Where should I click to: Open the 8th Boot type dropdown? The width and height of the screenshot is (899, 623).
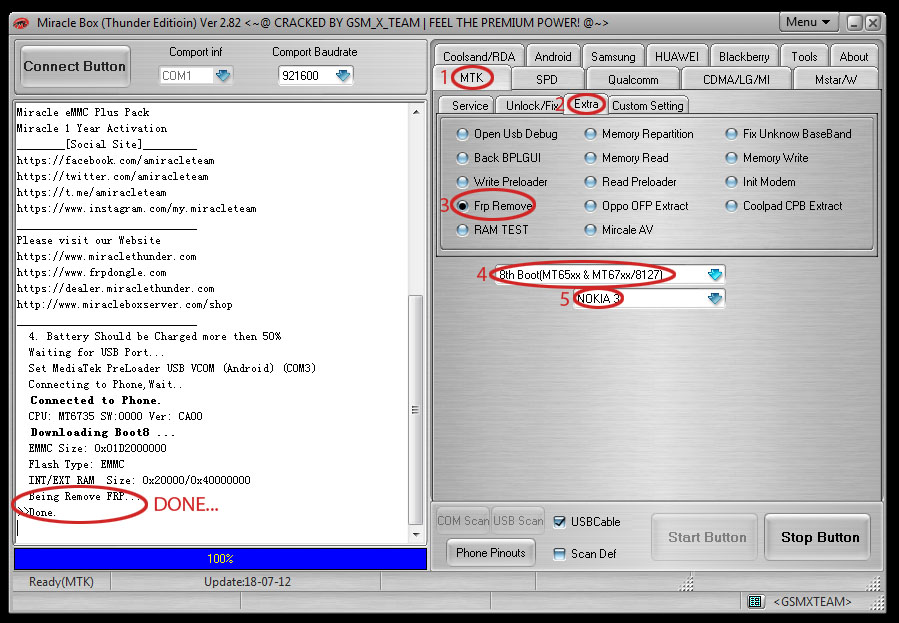(x=715, y=275)
